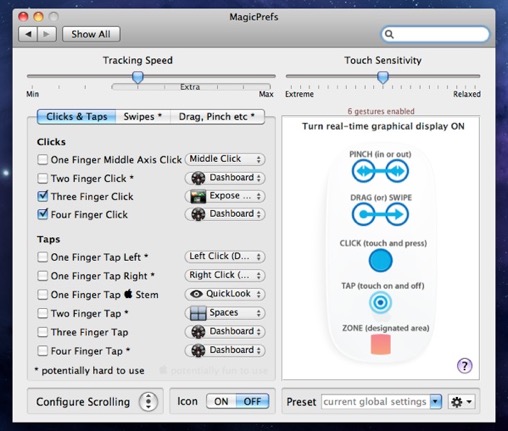This screenshot has width=508, height=431.
Task: Click the ZONE designated area pink square
Action: tap(381, 344)
